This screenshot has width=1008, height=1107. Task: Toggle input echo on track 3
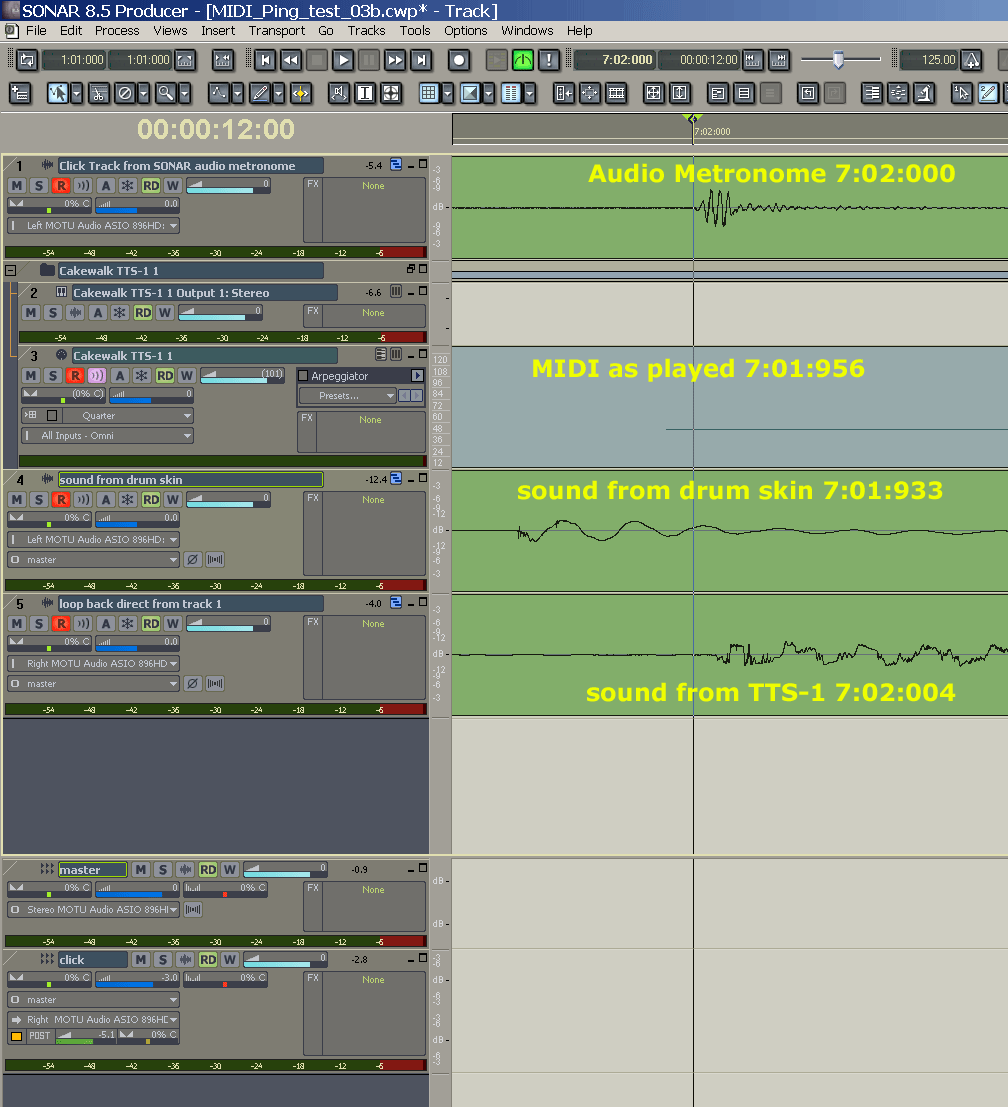(x=96, y=376)
